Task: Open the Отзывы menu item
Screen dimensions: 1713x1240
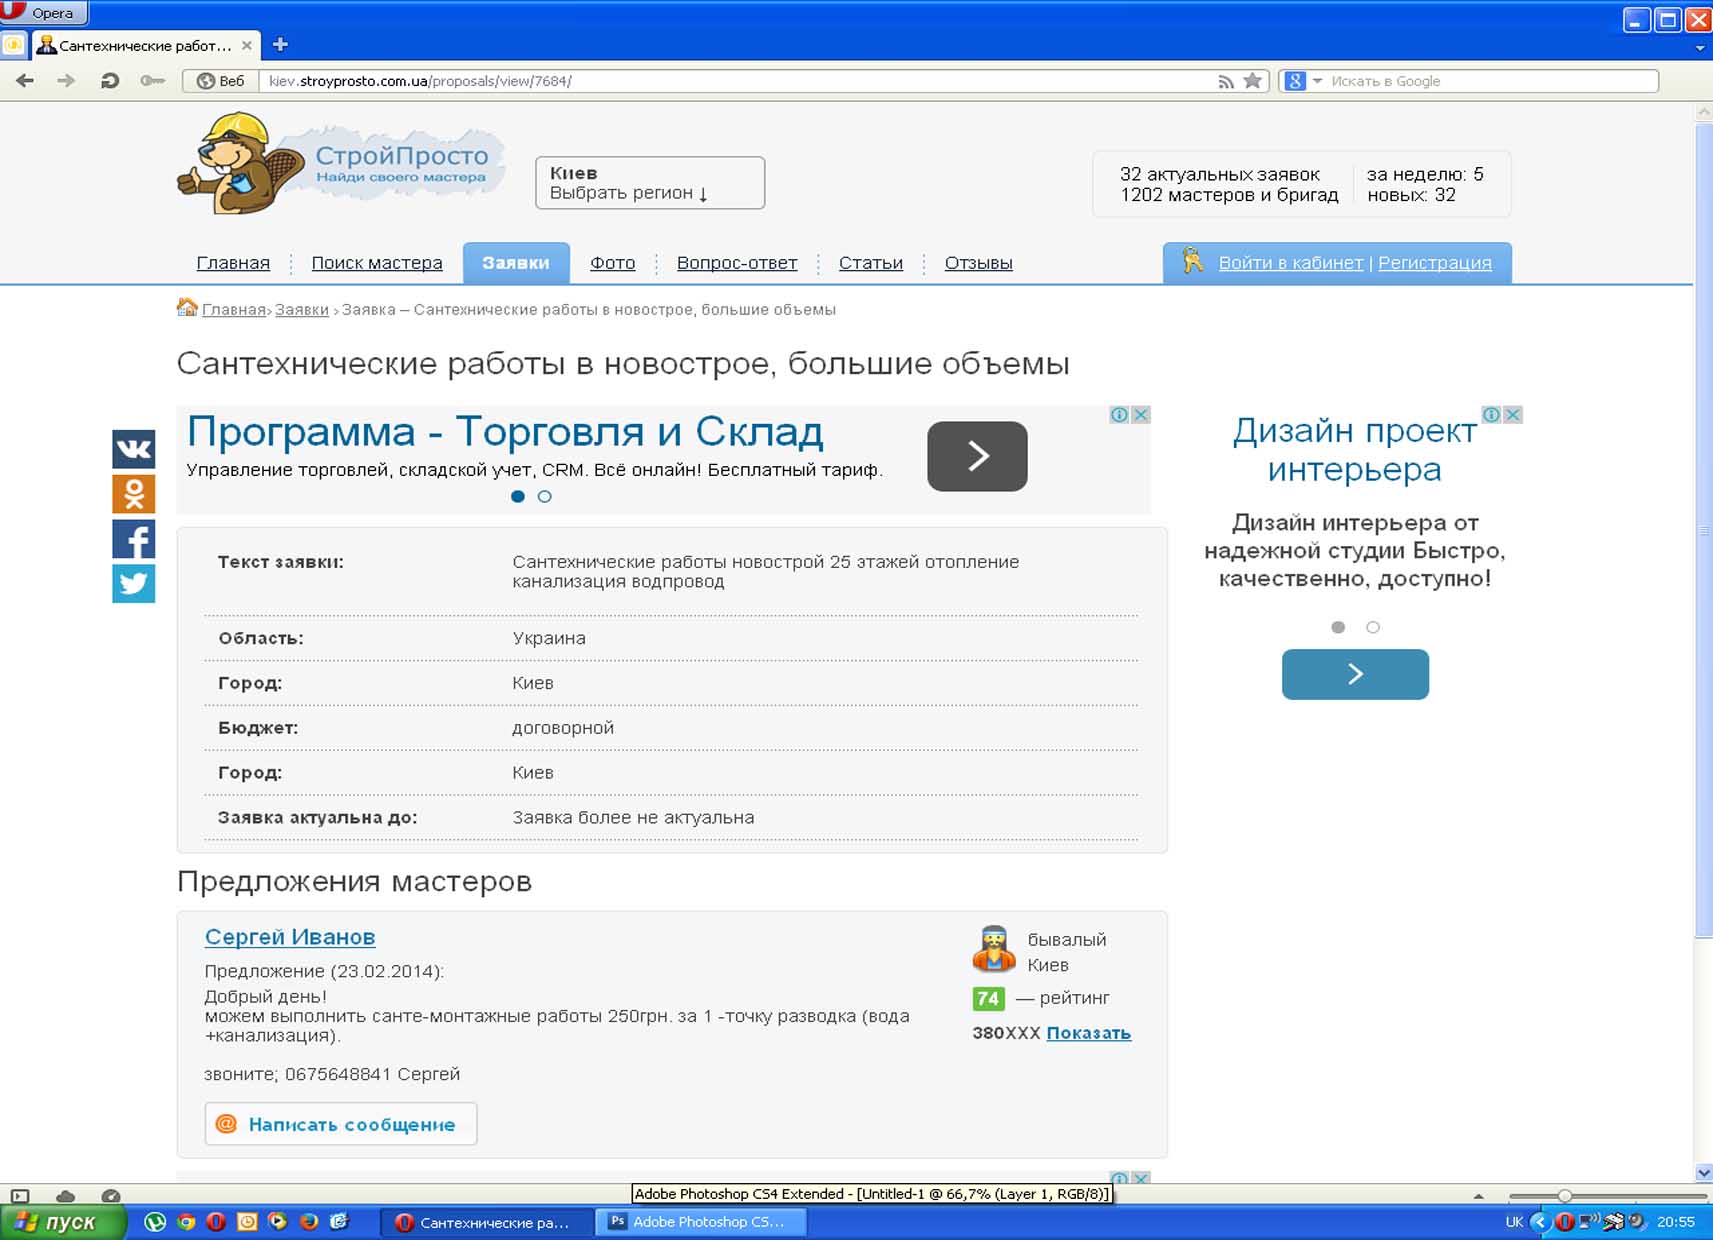Action: [x=979, y=263]
